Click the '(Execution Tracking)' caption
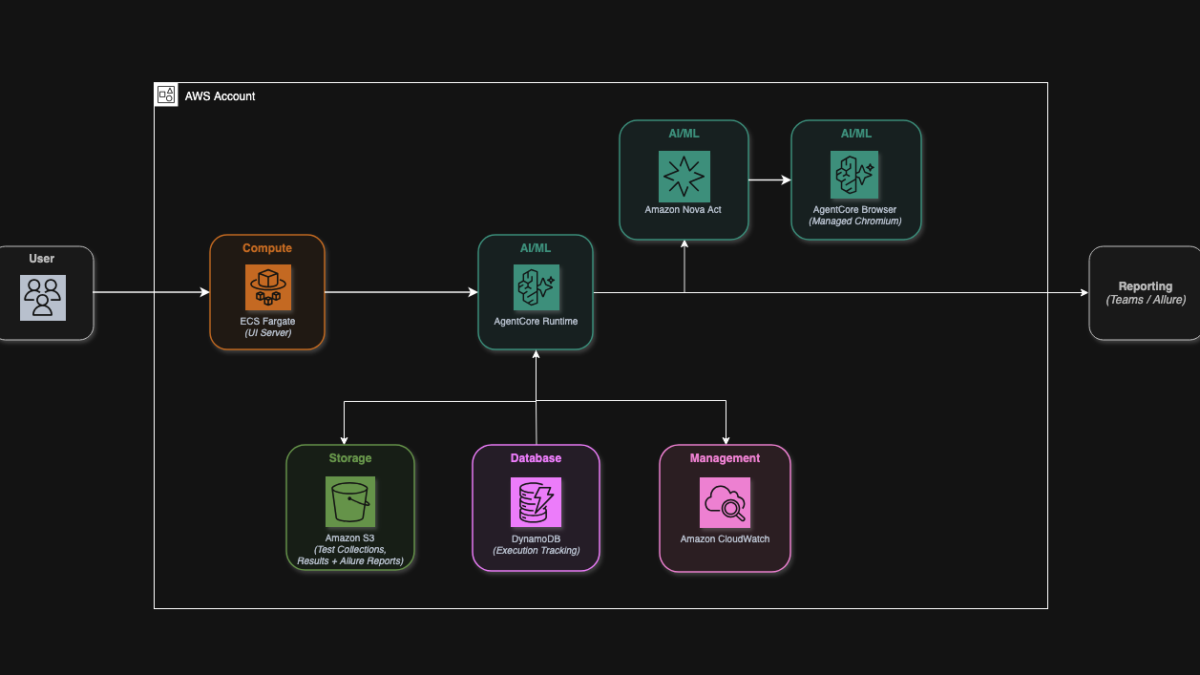The height and width of the screenshot is (675, 1200). pos(536,550)
